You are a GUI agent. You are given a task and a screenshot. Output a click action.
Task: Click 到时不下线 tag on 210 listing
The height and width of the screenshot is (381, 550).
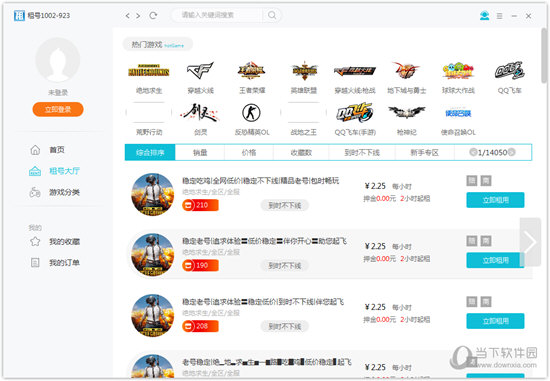pyautogui.click(x=284, y=205)
